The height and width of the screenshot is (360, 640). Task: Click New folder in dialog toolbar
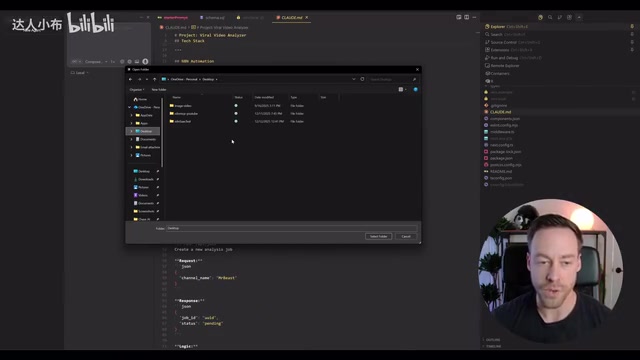pos(159,89)
